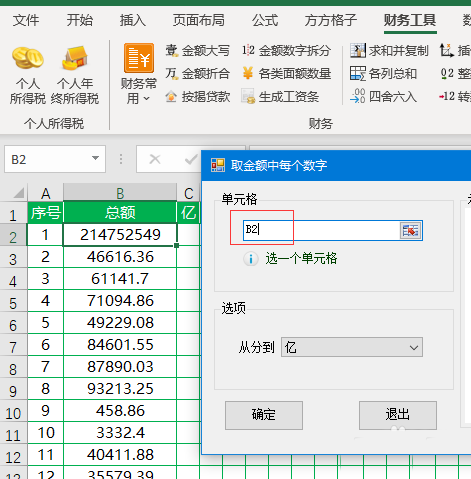Select the 各类面额数量 tool
Image resolution: width=471 pixels, height=479 pixels.
(286, 73)
